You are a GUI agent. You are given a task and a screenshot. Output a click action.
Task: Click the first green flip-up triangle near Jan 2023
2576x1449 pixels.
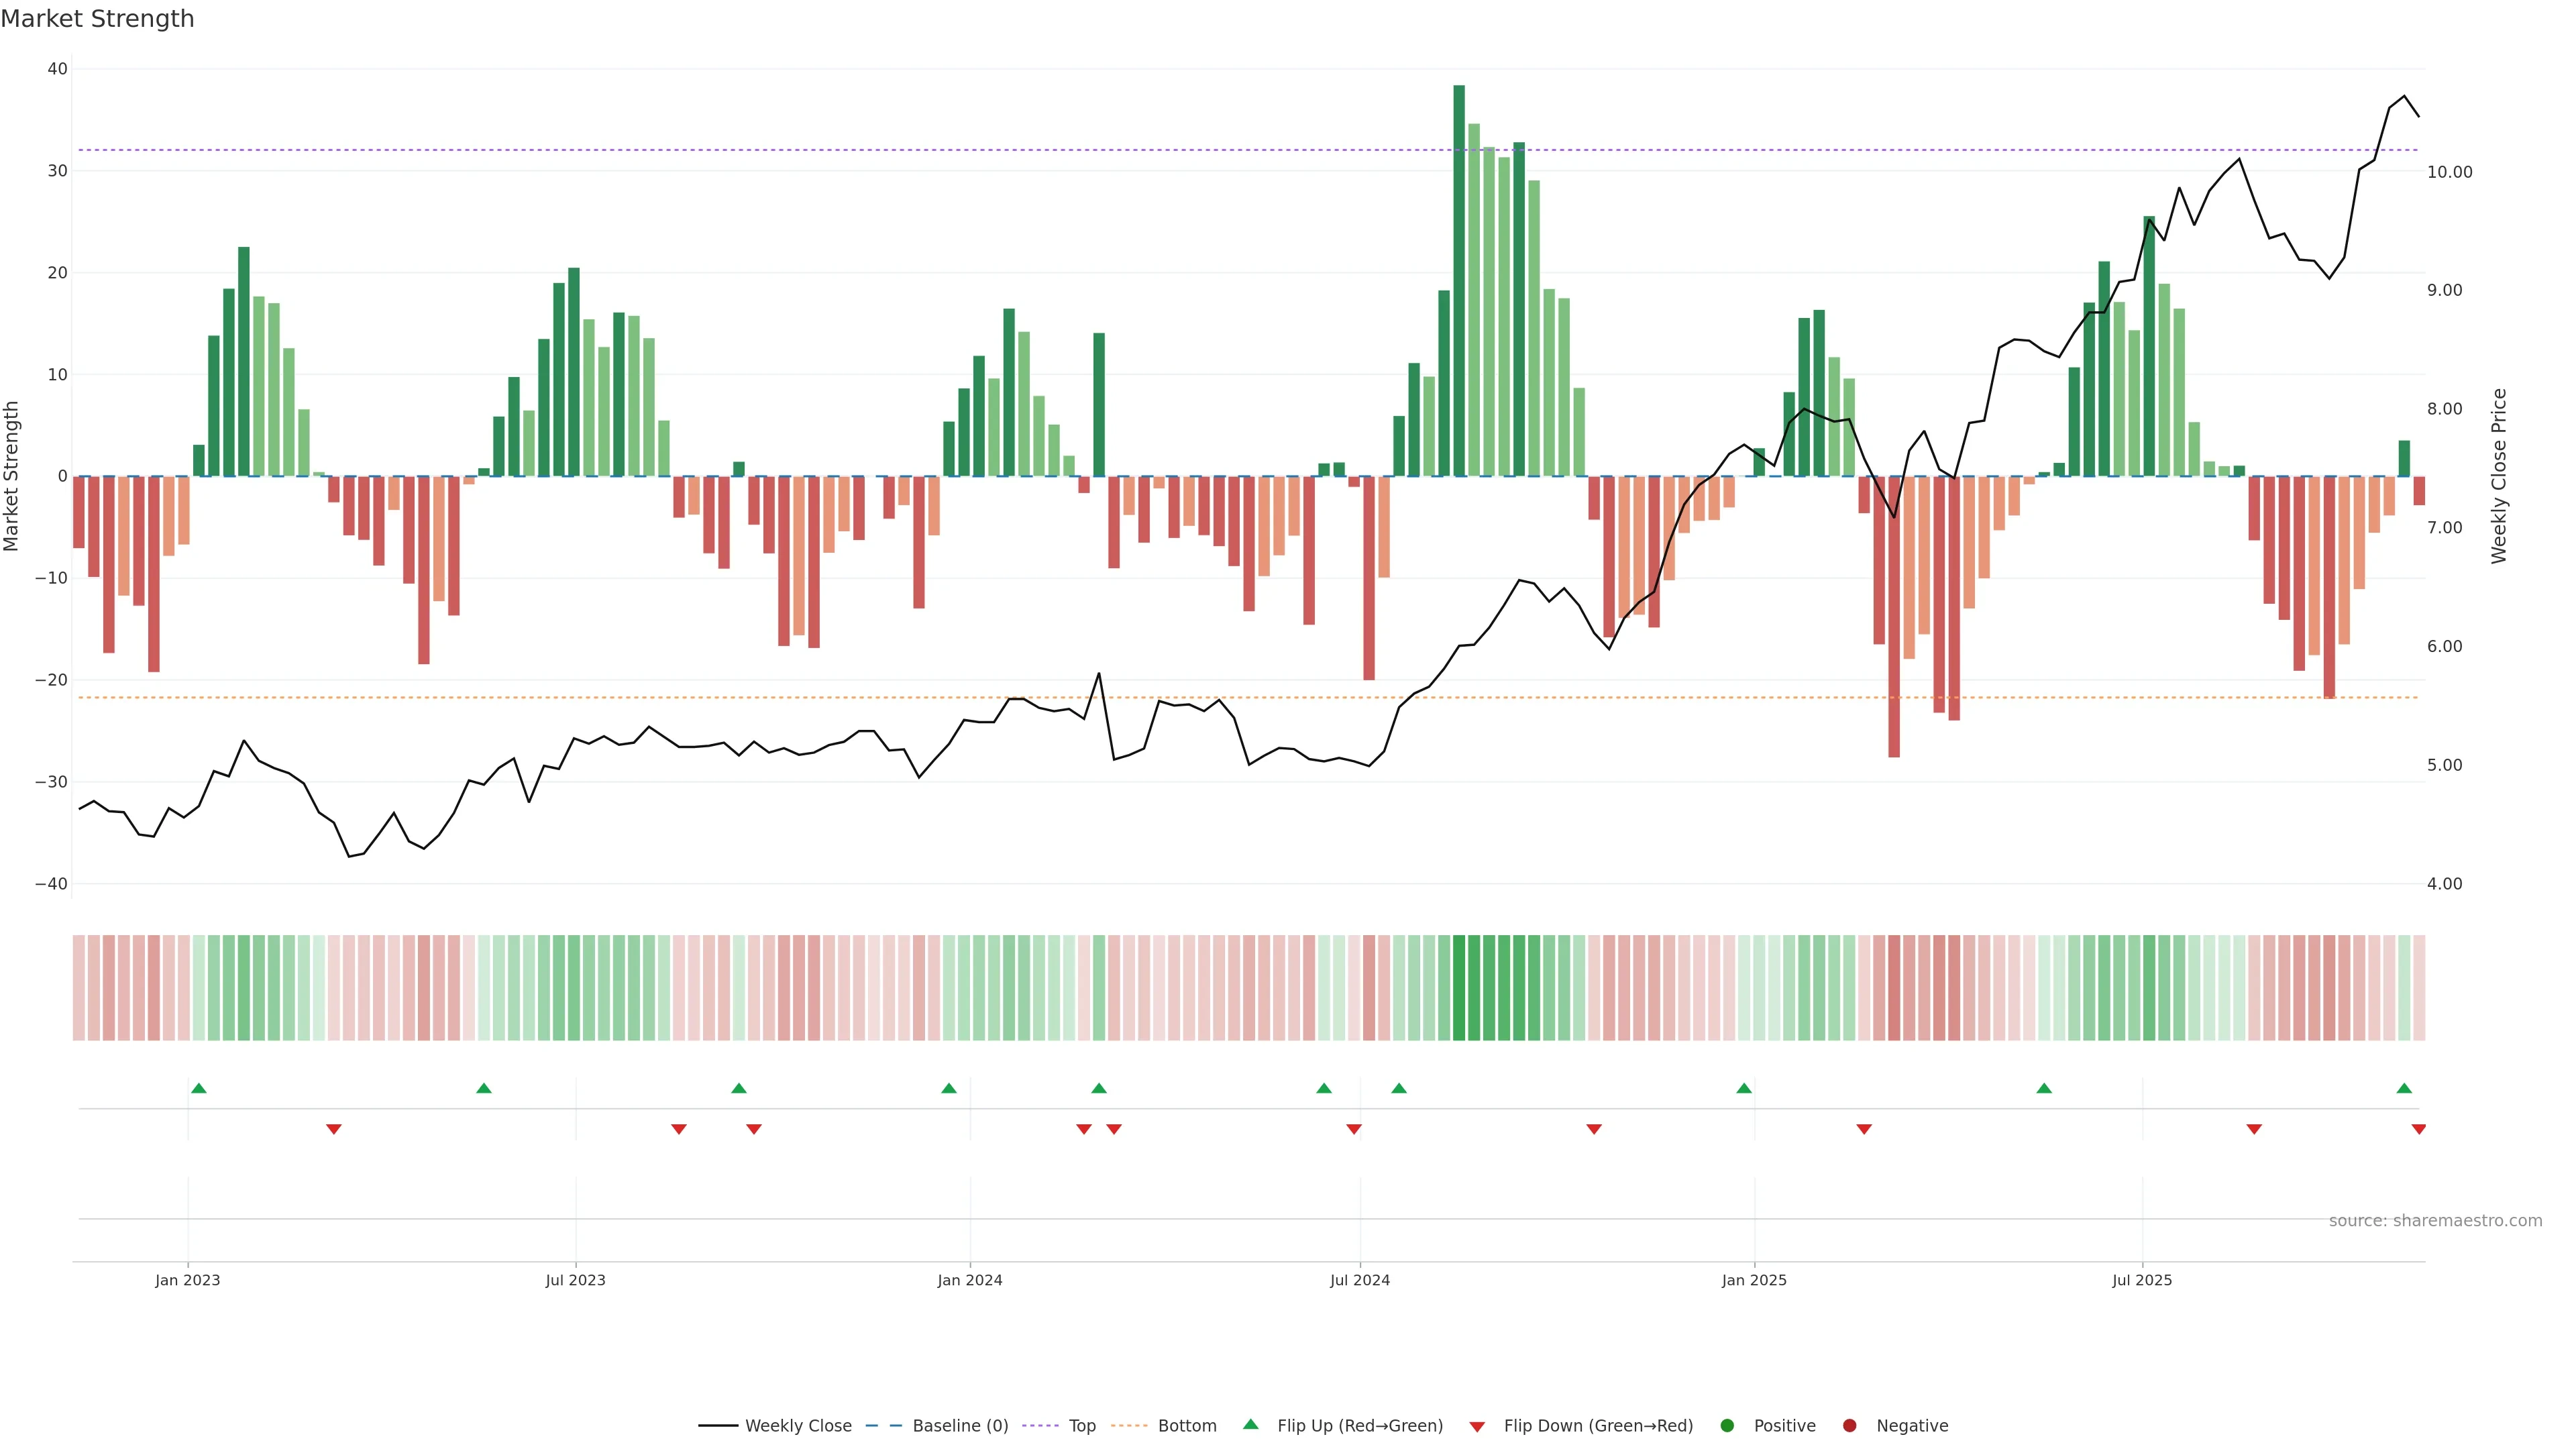198,1088
